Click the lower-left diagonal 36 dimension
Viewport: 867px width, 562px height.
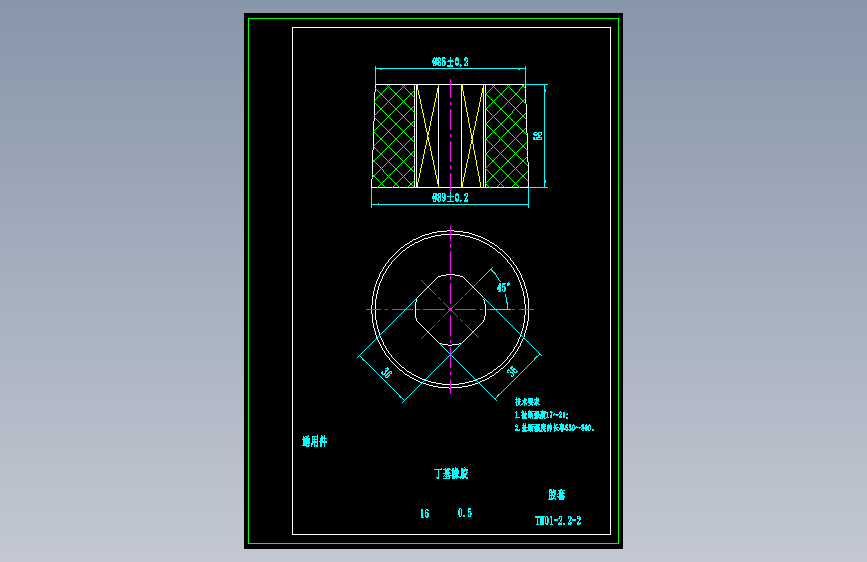tap(387, 373)
